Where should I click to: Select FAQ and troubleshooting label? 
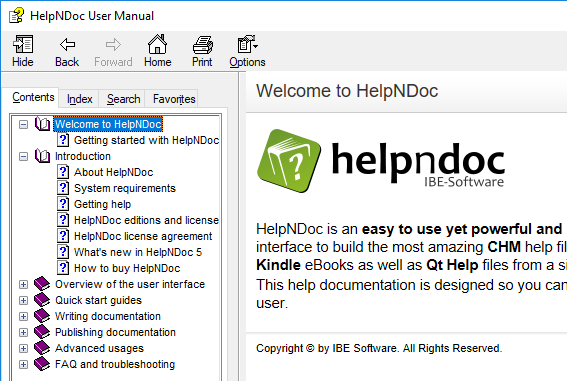[115, 364]
